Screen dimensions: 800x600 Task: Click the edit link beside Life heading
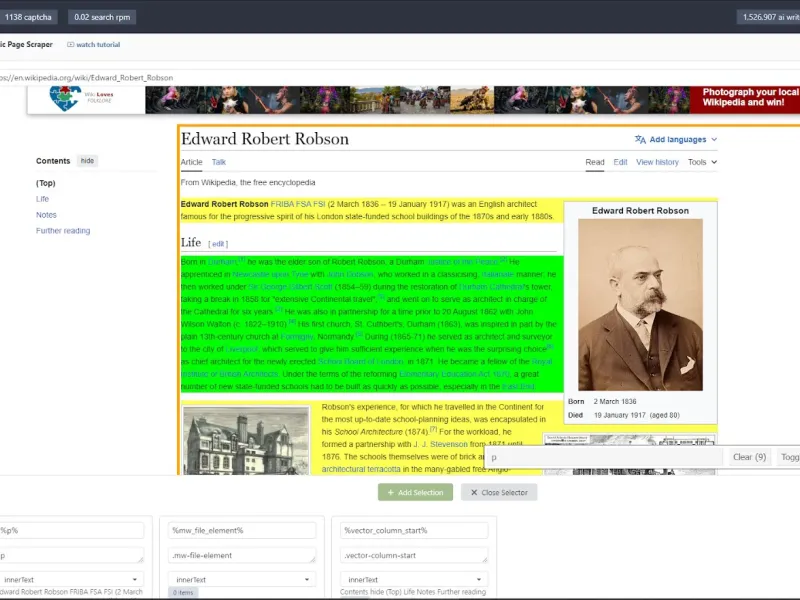coord(218,244)
